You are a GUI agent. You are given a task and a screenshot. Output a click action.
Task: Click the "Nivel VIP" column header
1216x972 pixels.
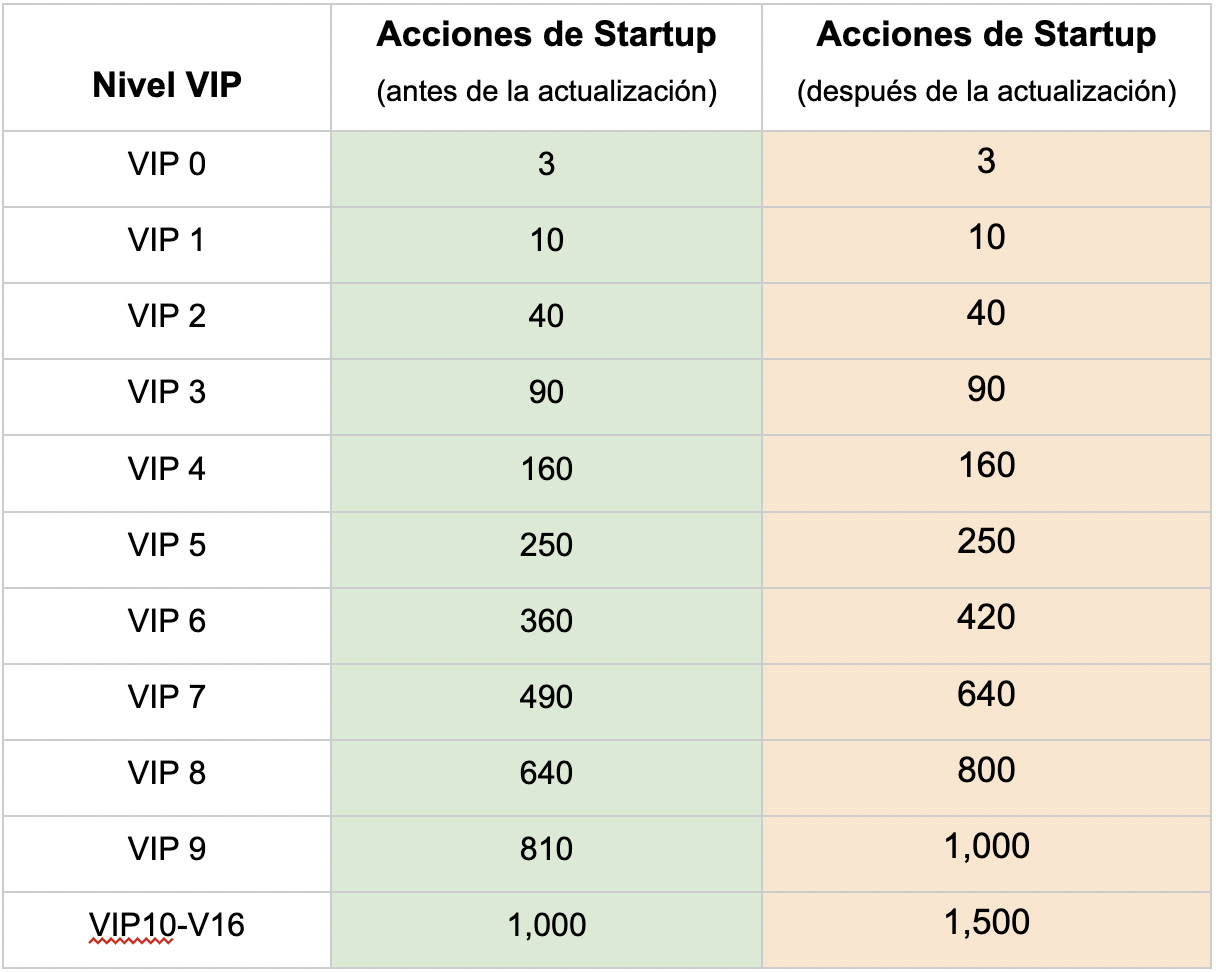(167, 85)
